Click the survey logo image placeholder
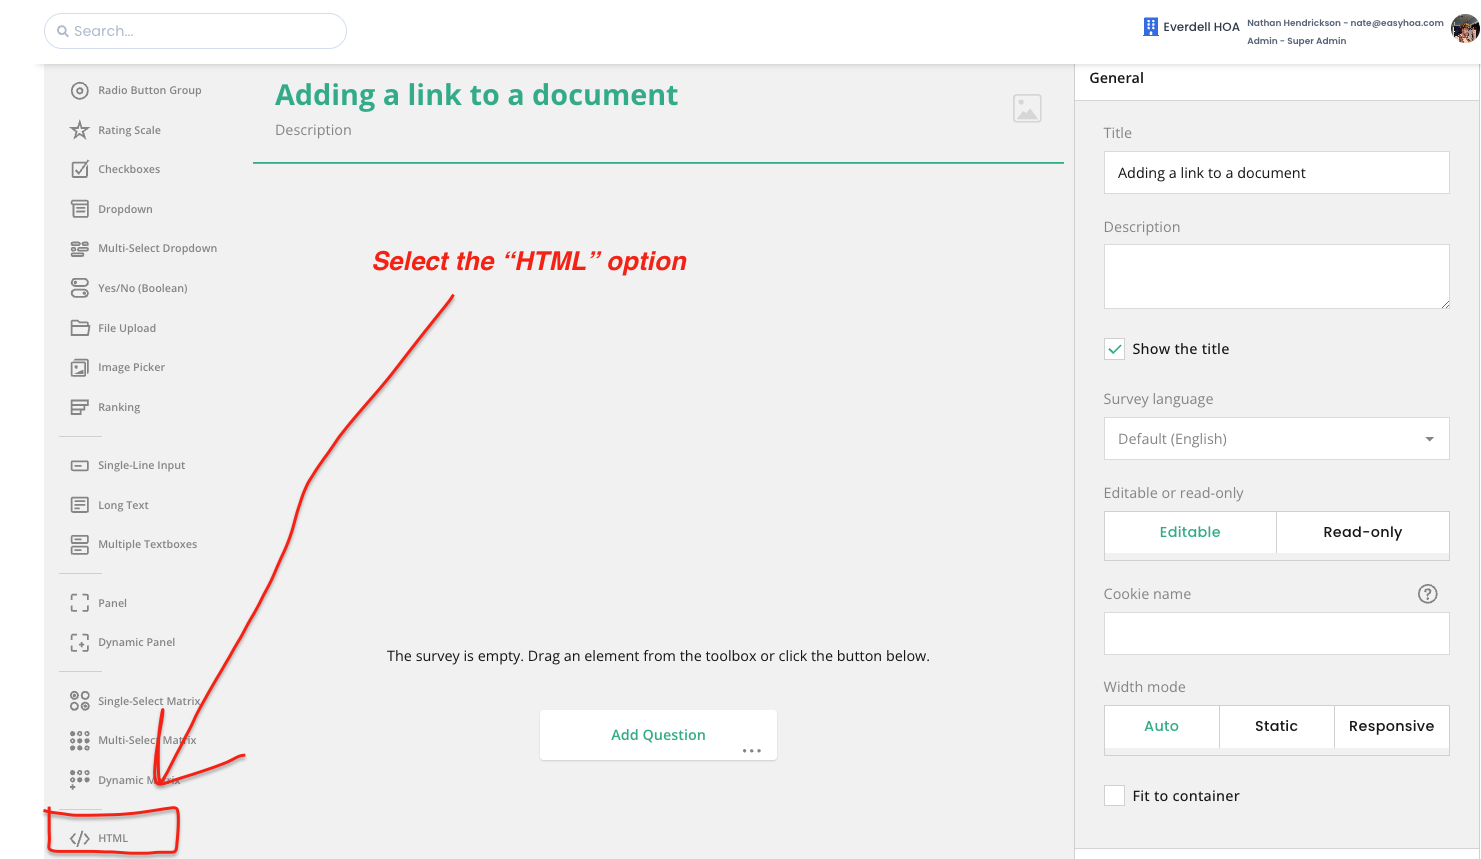 click(1027, 108)
